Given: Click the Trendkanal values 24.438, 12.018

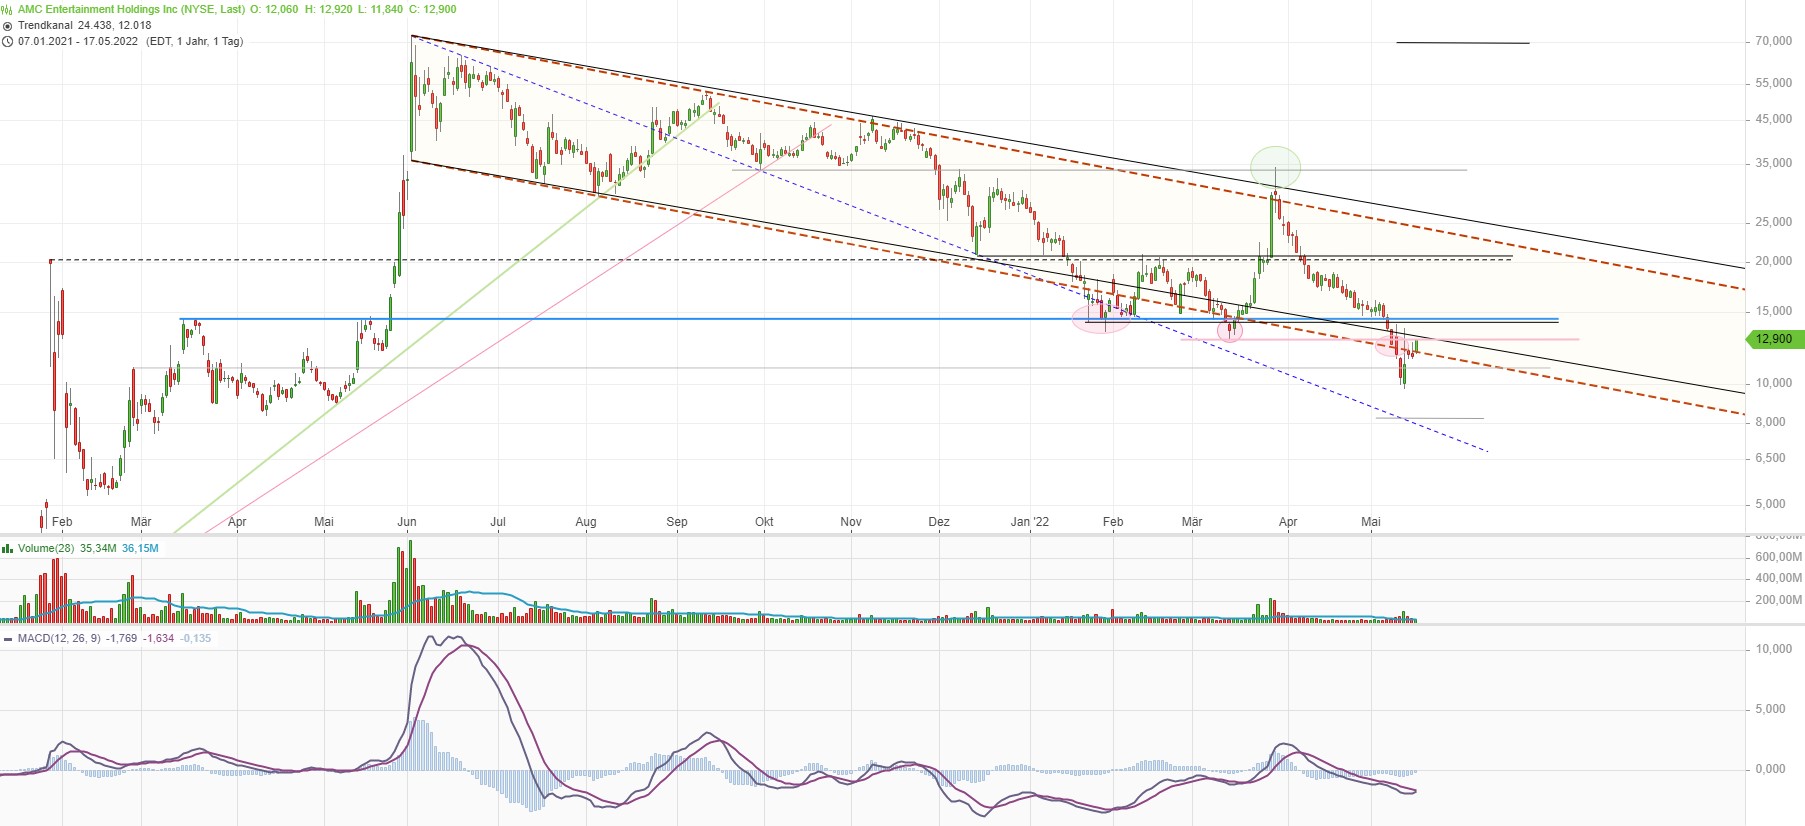Looking at the screenshot, I should [x=115, y=26].
